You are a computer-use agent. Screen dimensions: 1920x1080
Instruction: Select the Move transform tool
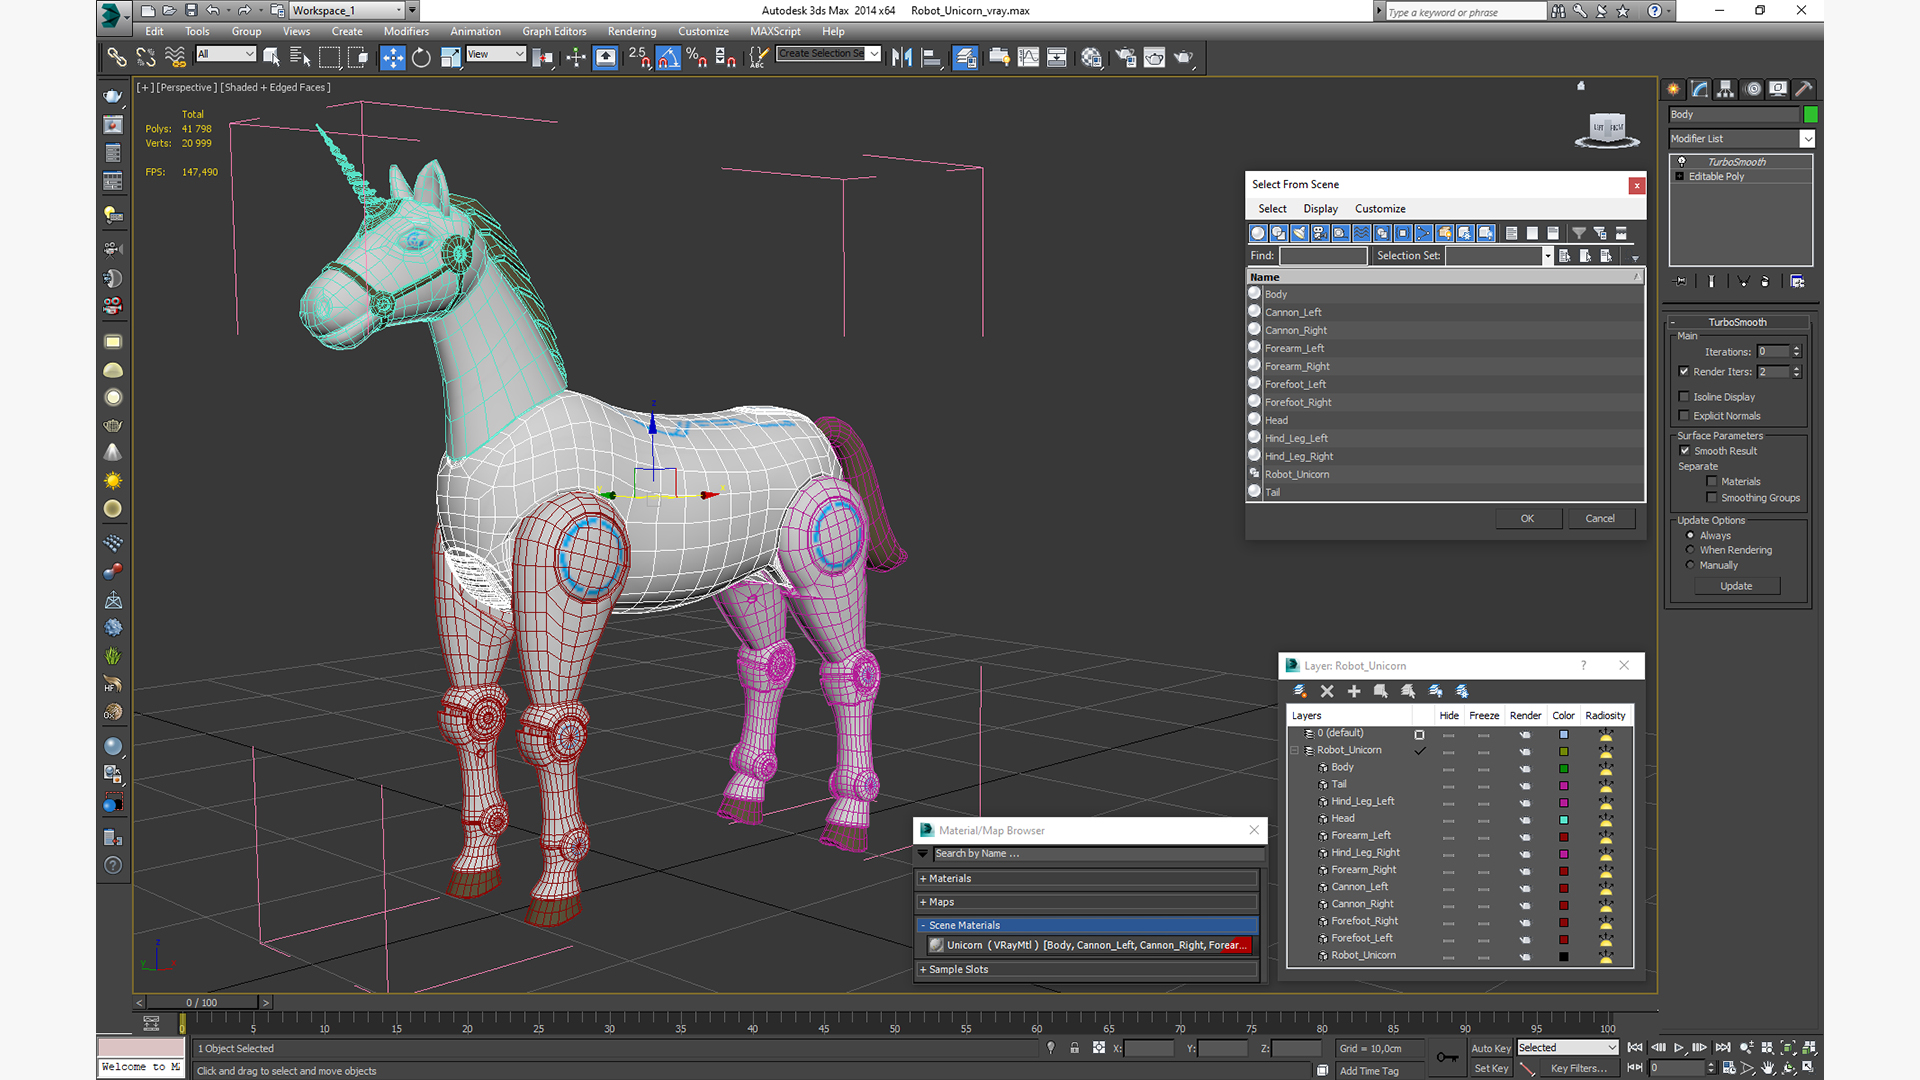[392, 57]
